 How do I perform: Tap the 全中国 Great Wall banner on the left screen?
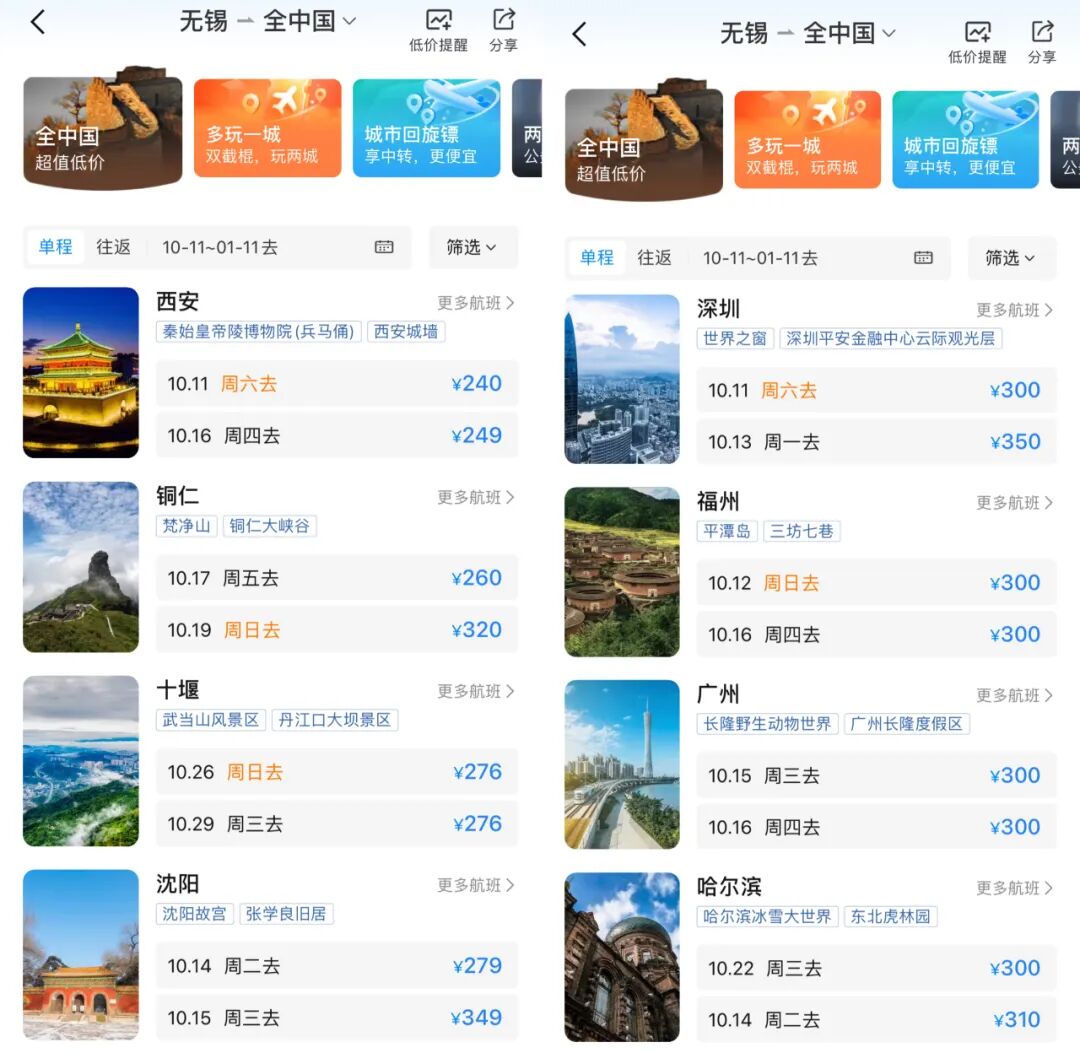click(102, 130)
